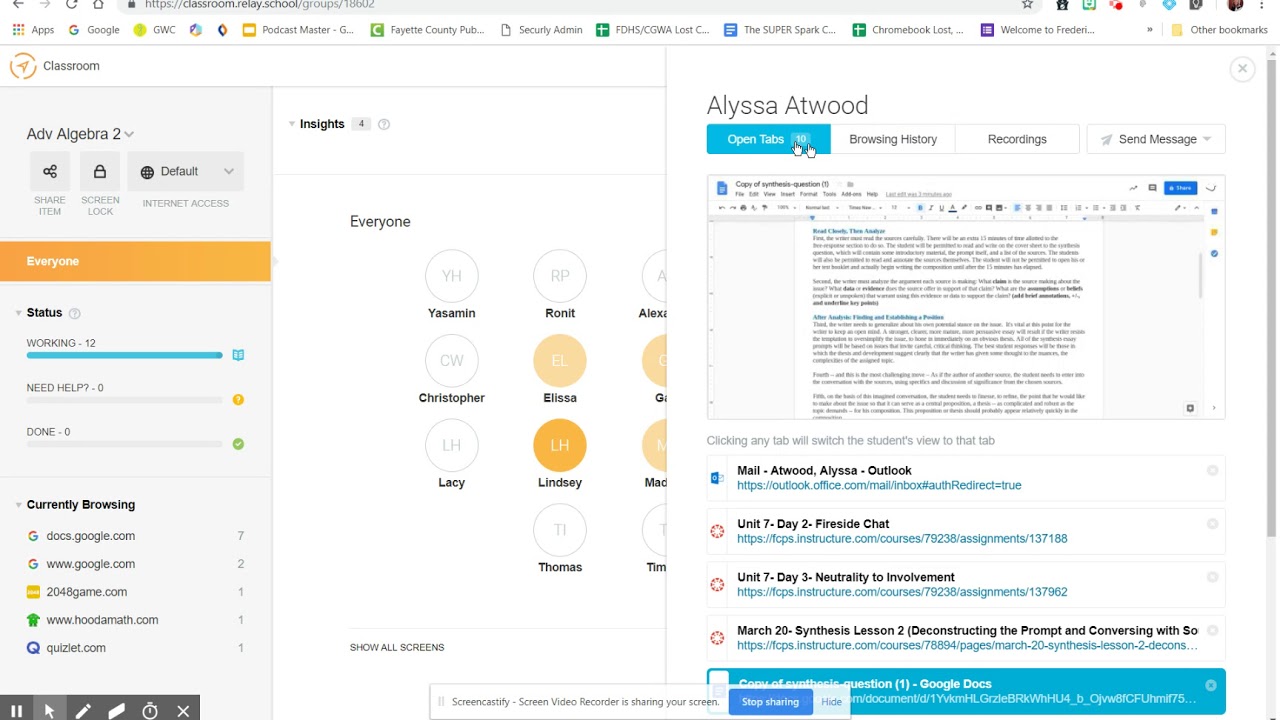Pause the Screencastify recording
This screenshot has height=720, width=1280.
click(16, 711)
